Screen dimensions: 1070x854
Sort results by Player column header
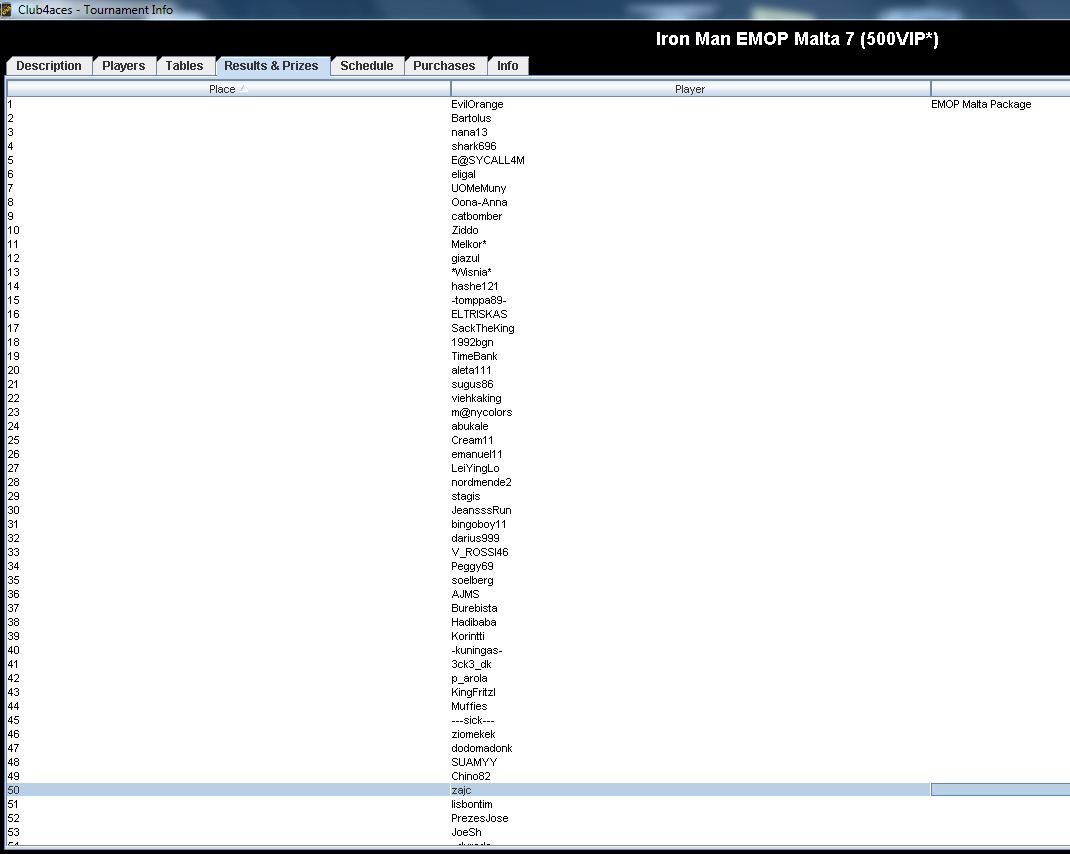click(690, 89)
